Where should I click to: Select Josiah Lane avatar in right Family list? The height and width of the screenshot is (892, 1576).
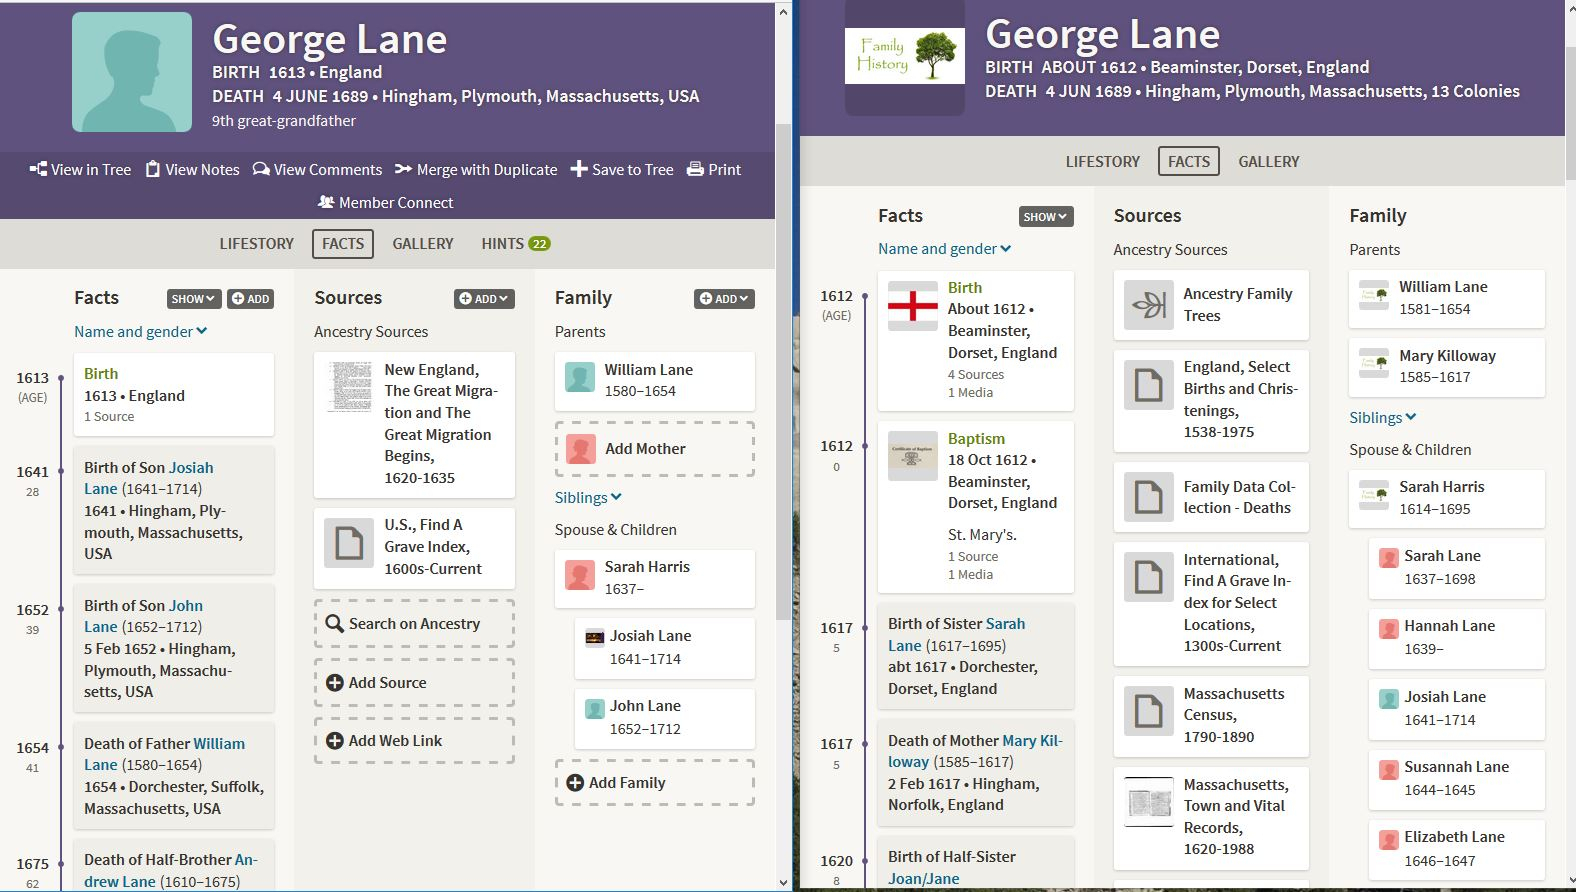tap(1388, 699)
